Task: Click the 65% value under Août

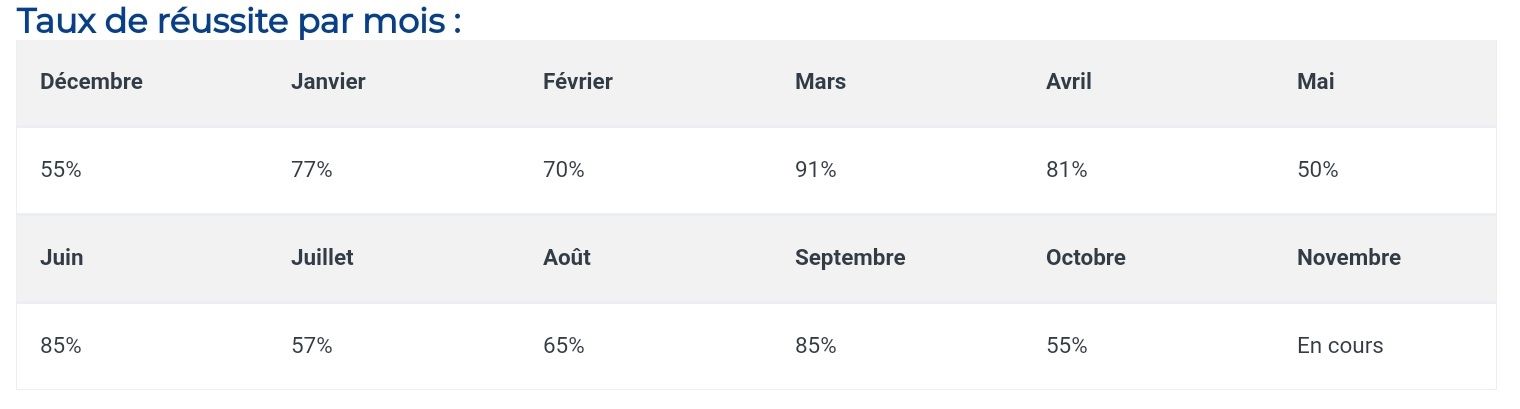Action: click(x=564, y=346)
